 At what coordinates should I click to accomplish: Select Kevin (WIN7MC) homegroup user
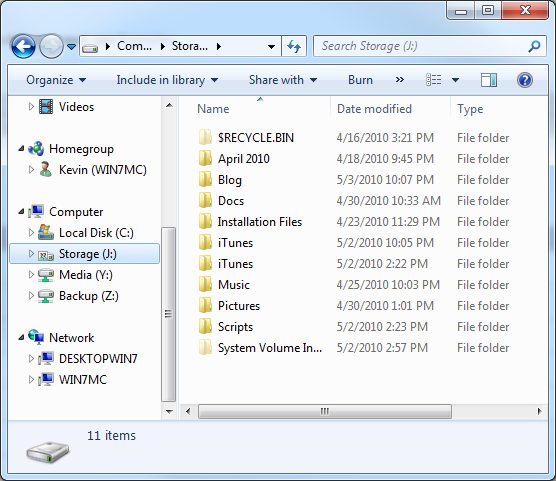pos(102,170)
